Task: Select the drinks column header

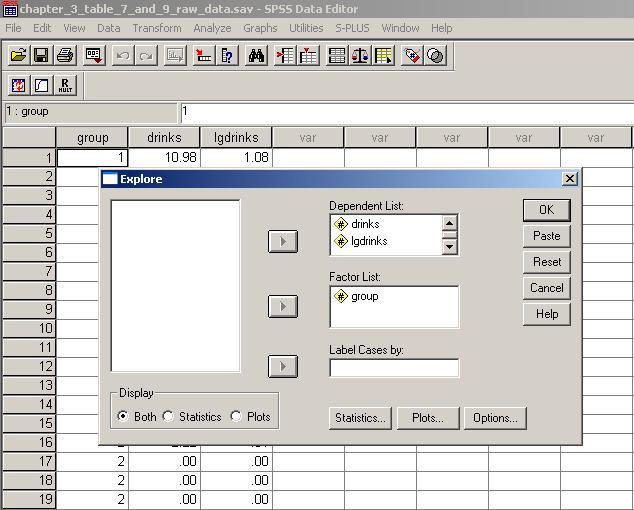Action: tap(164, 138)
